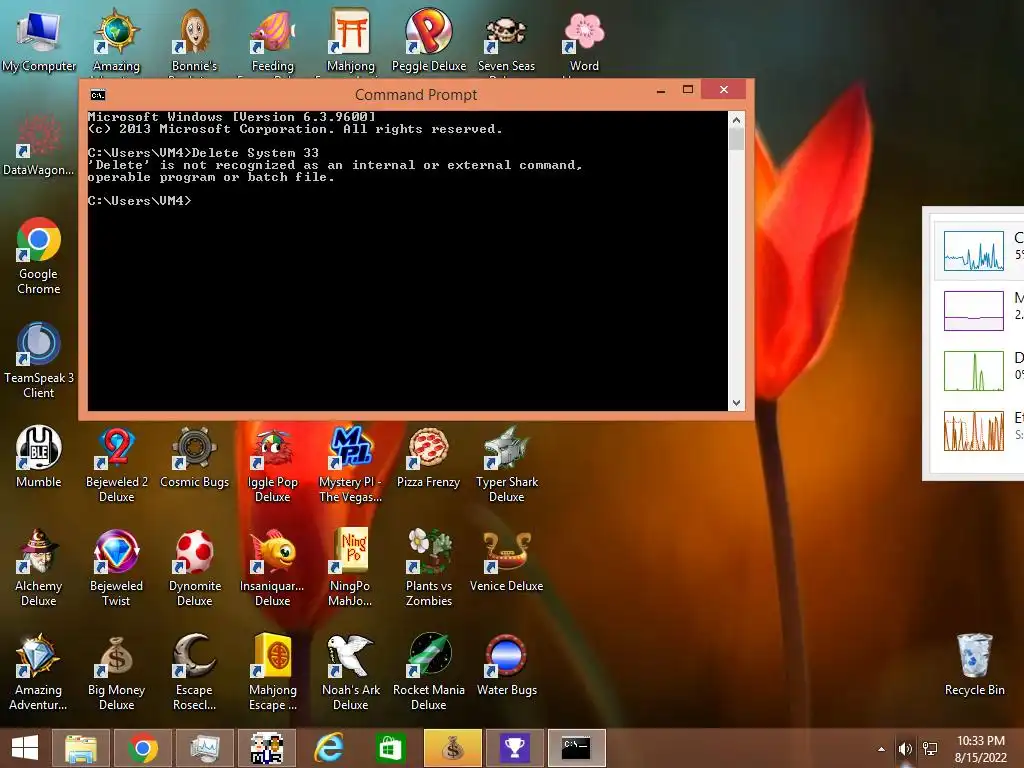Select the Mystery PI The Vegas shortcut

click(x=351, y=464)
